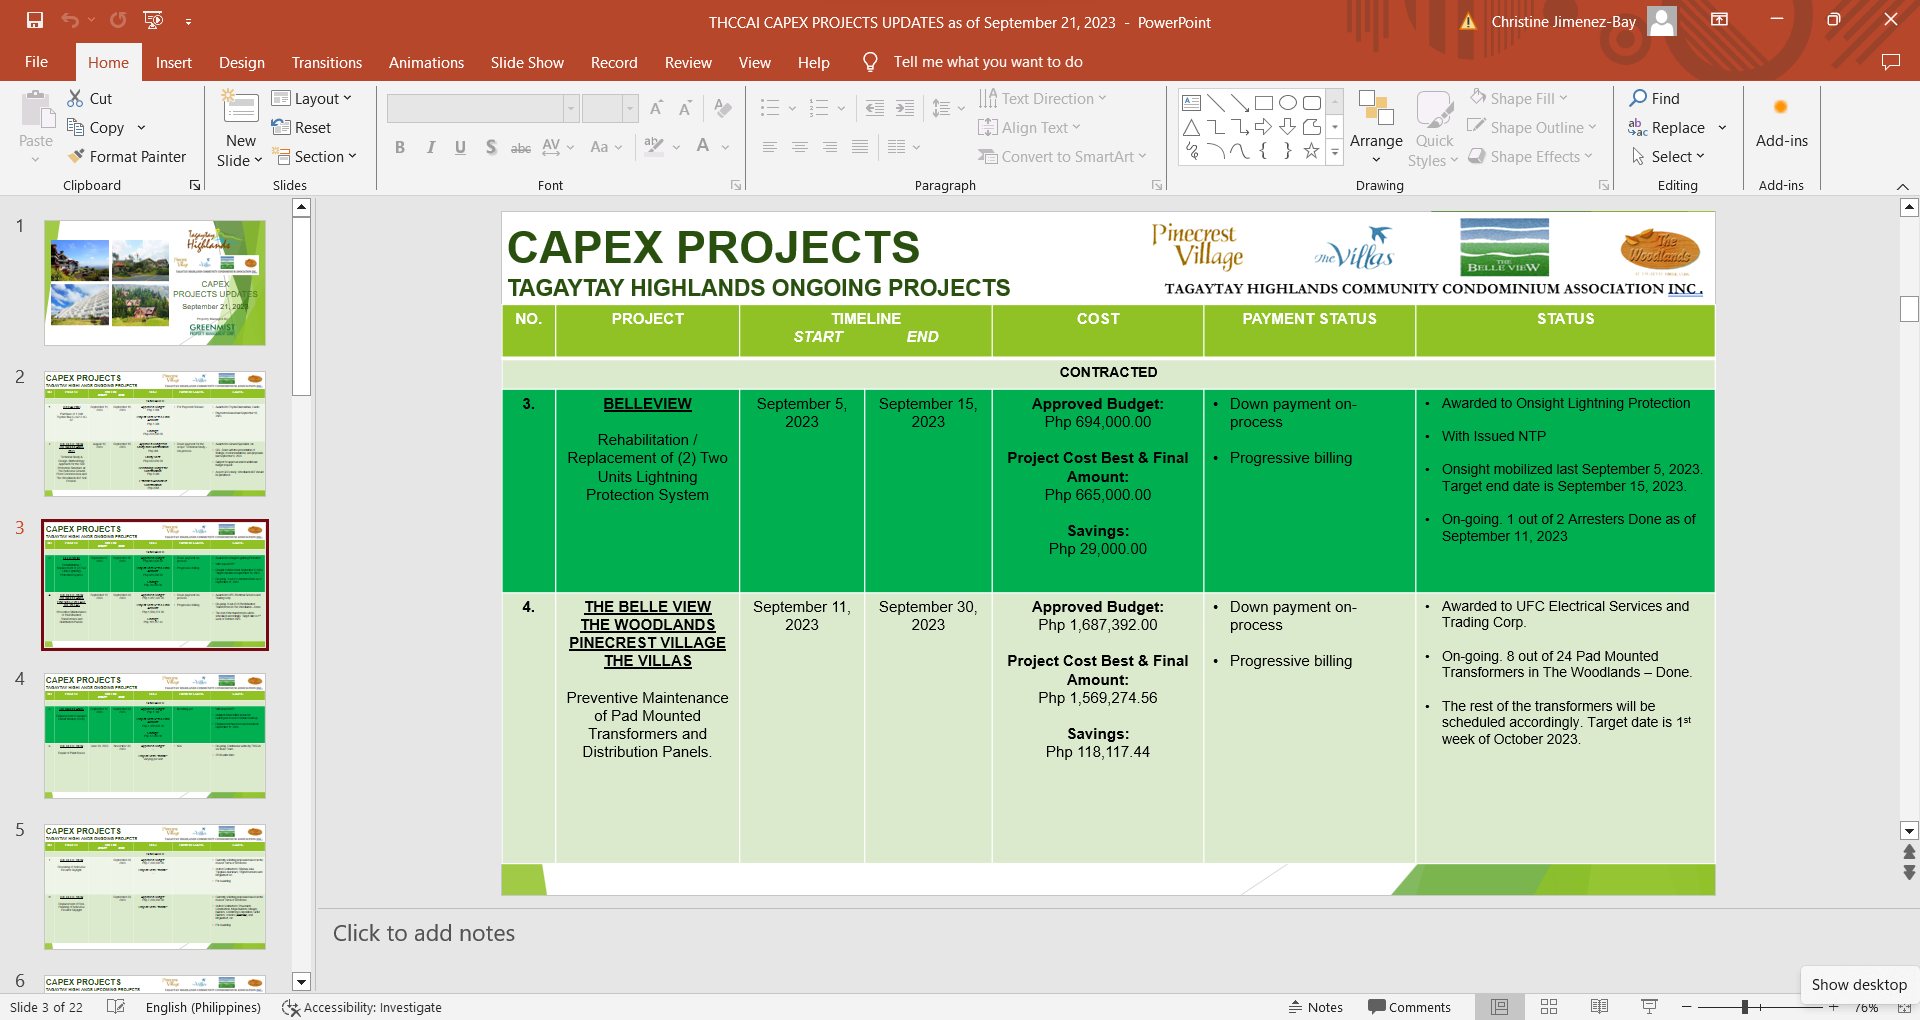The image size is (1920, 1020).
Task: Align text left
Action: 770,147
